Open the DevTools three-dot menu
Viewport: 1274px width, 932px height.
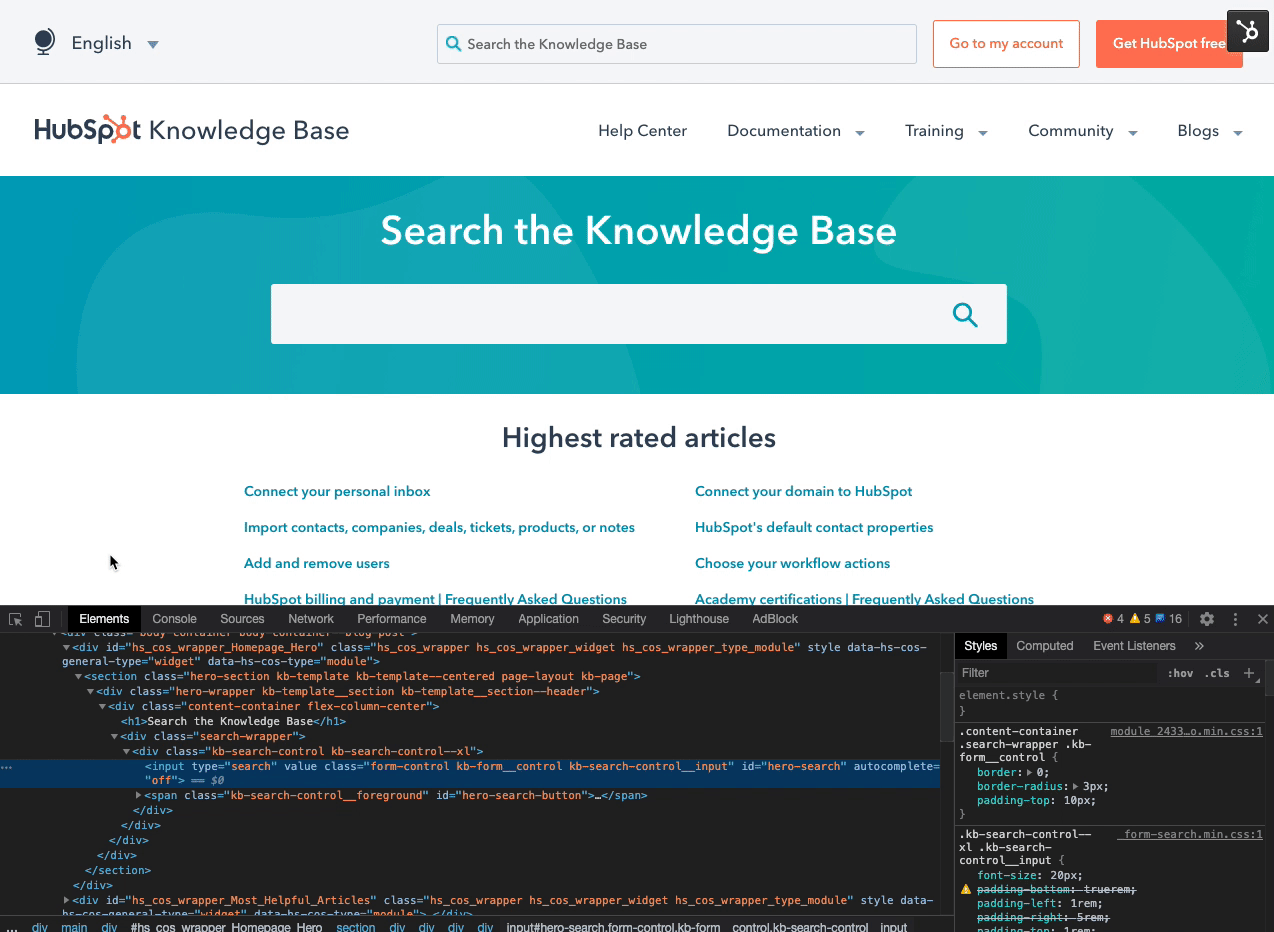pos(1235,619)
